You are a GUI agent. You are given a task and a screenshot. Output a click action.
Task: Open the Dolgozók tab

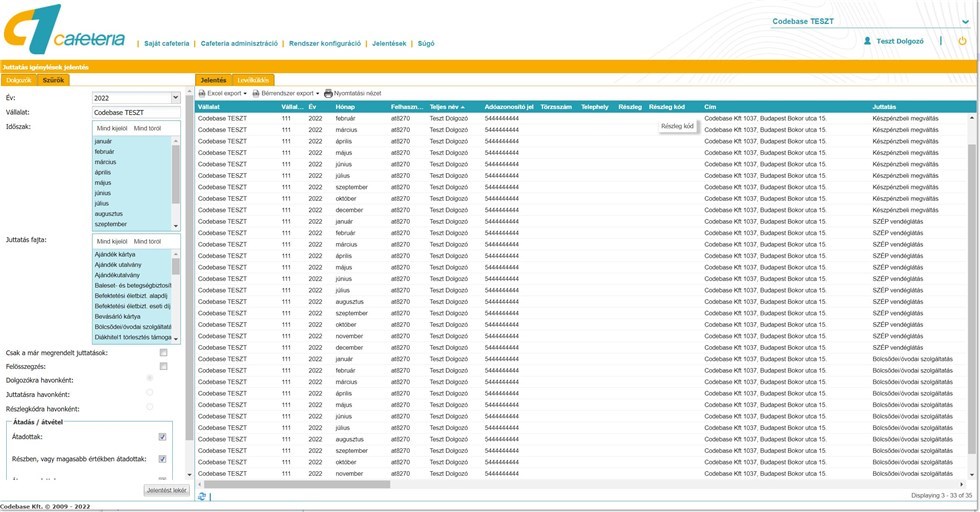point(19,80)
